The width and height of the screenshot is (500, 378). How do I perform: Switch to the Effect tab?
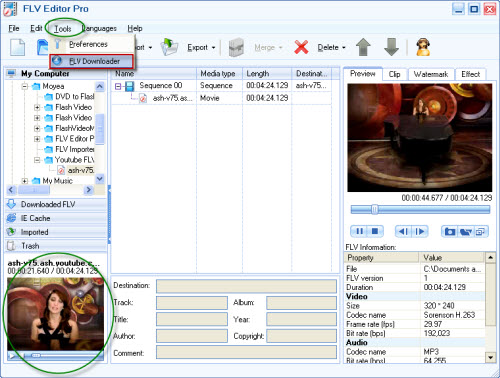click(470, 74)
